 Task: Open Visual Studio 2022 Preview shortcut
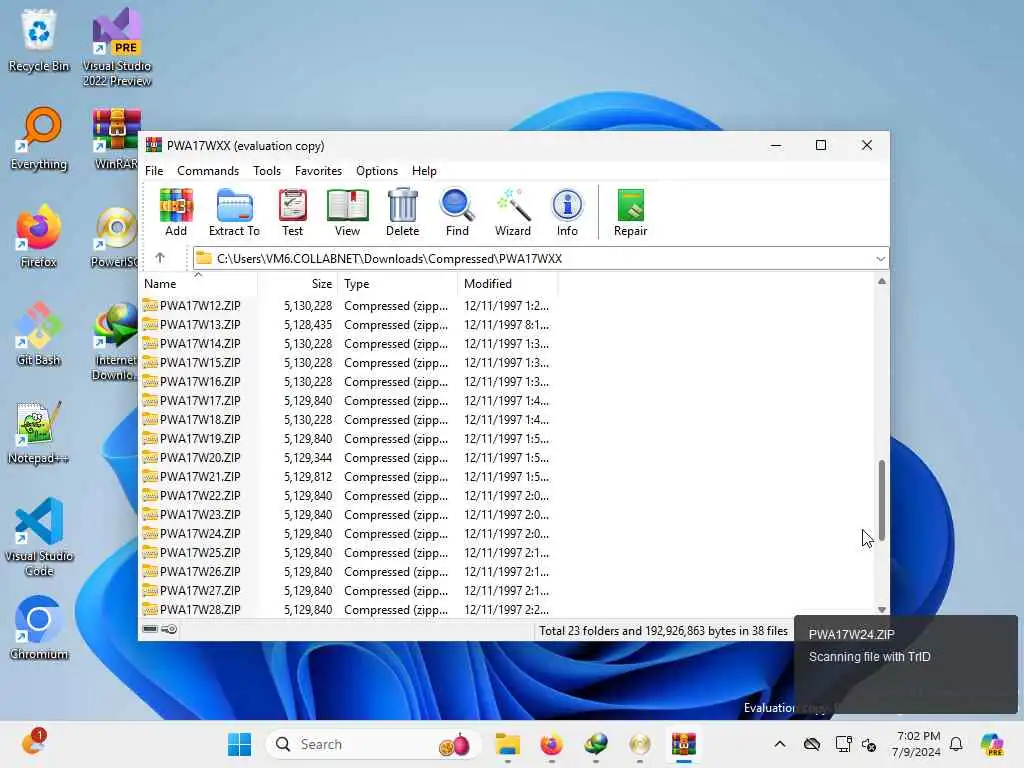(x=117, y=47)
